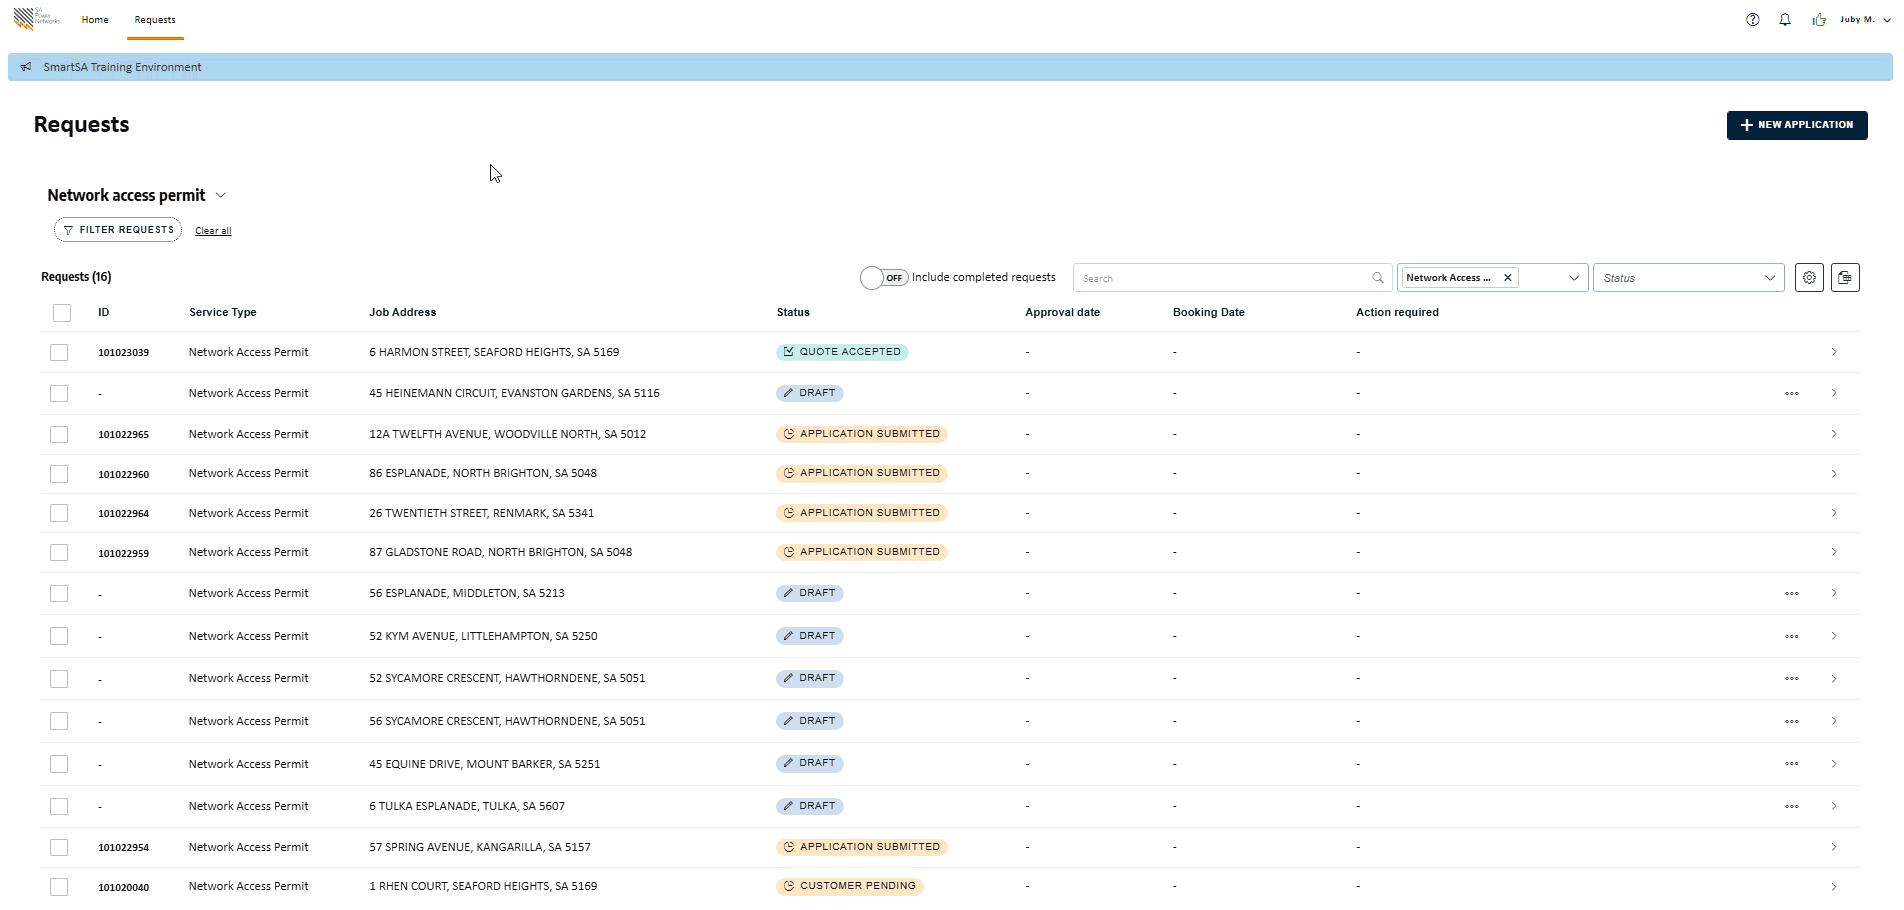
Task: Open the Requests navigation tab
Action: click(x=155, y=19)
